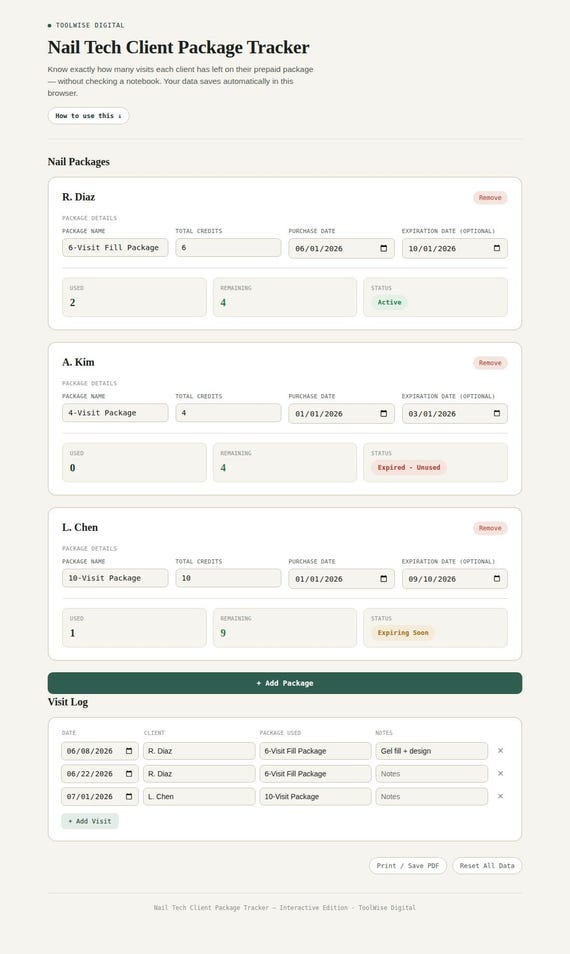Click the Expiring Soon status badge
The width and height of the screenshot is (570, 954).
coord(403,633)
